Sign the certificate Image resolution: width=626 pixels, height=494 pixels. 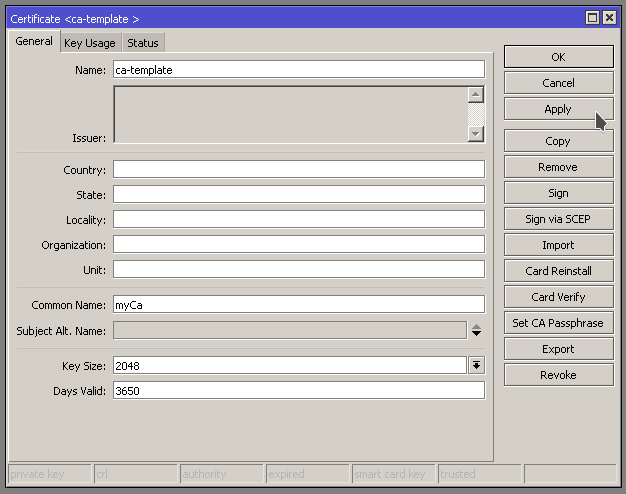[x=558, y=193]
